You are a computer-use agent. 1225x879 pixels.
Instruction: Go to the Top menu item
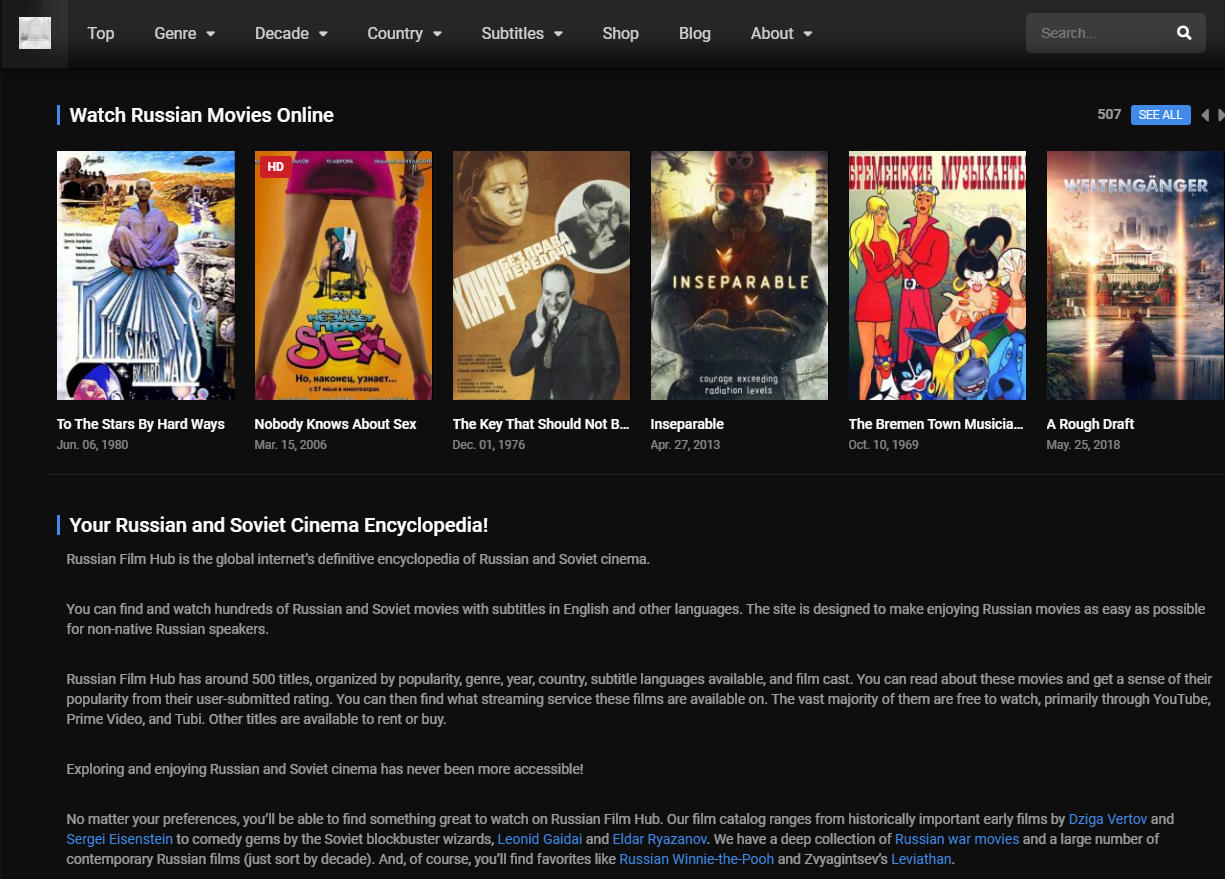(x=101, y=33)
